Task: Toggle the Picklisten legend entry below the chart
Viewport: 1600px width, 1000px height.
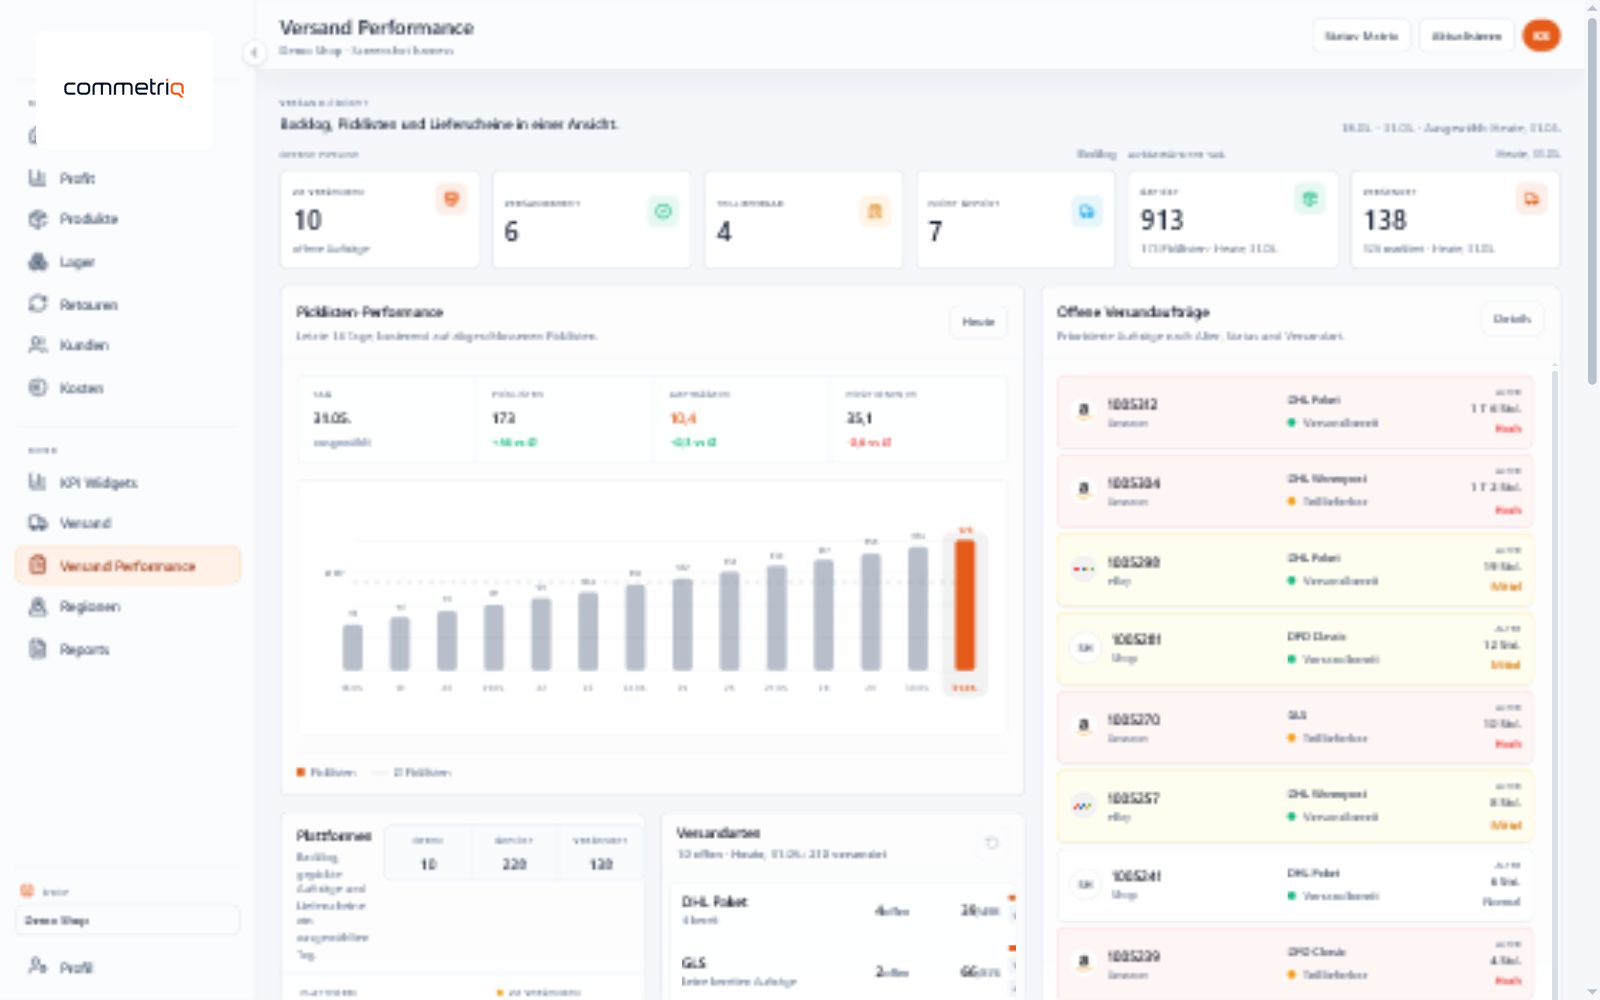Action: click(326, 772)
